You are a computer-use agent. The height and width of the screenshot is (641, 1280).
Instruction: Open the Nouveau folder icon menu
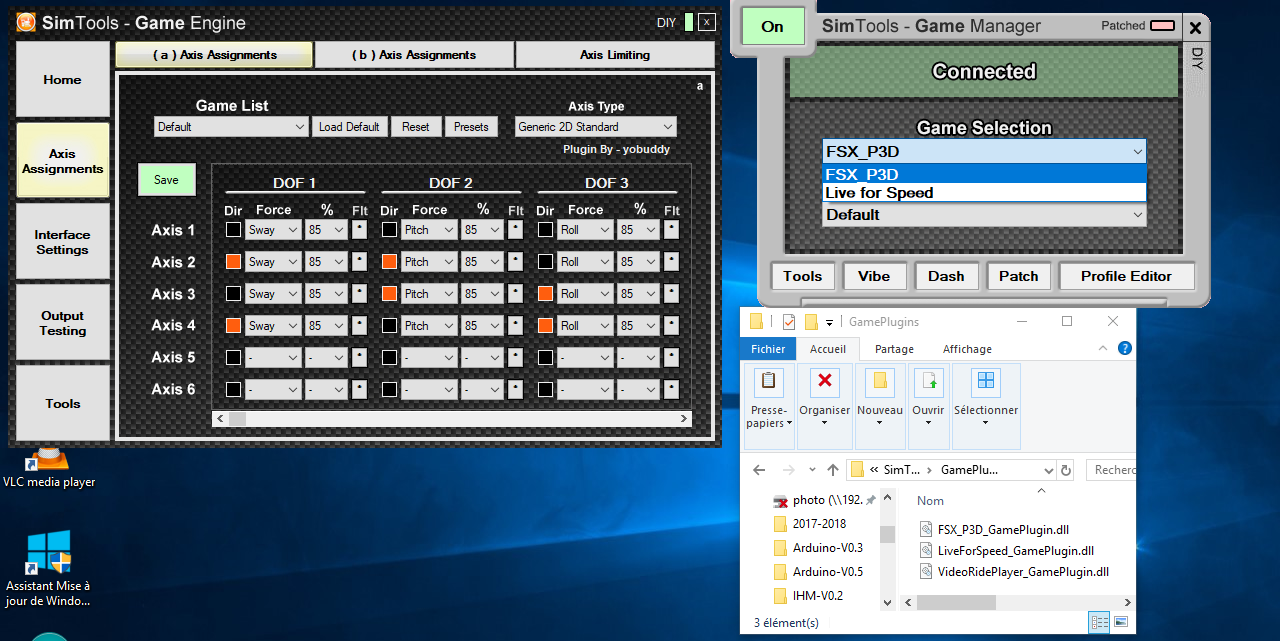pyautogui.click(x=879, y=382)
